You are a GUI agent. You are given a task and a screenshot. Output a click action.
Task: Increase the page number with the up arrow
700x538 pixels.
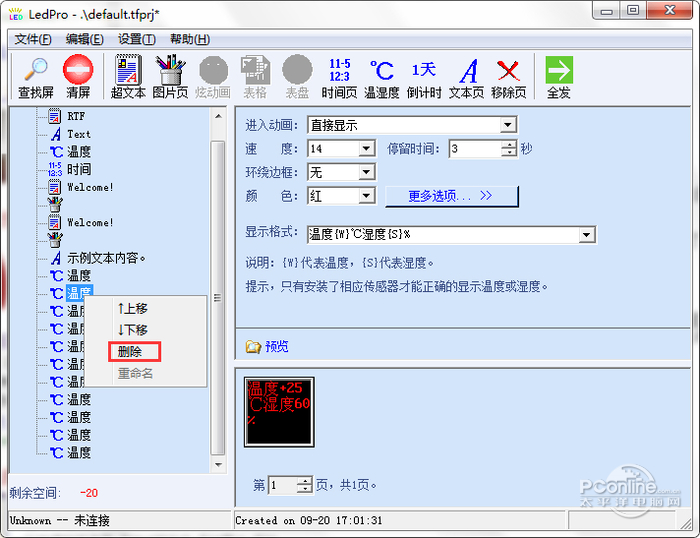tap(305, 481)
